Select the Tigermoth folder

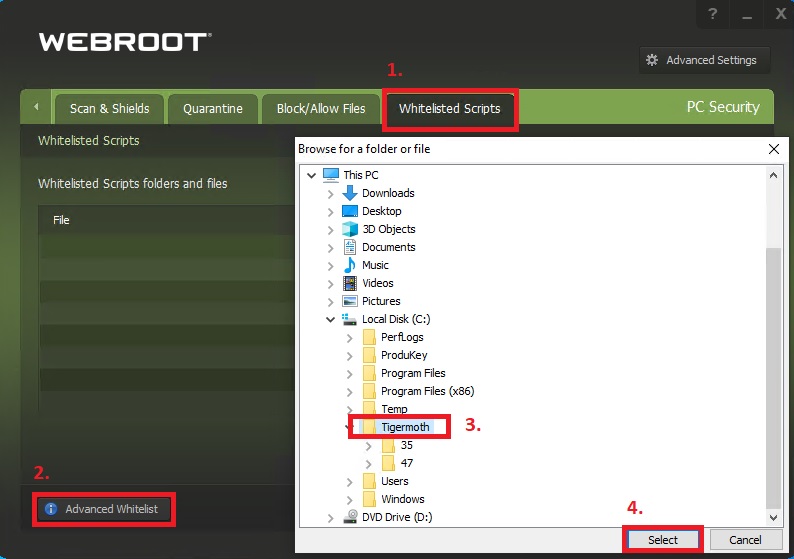tap(405, 427)
